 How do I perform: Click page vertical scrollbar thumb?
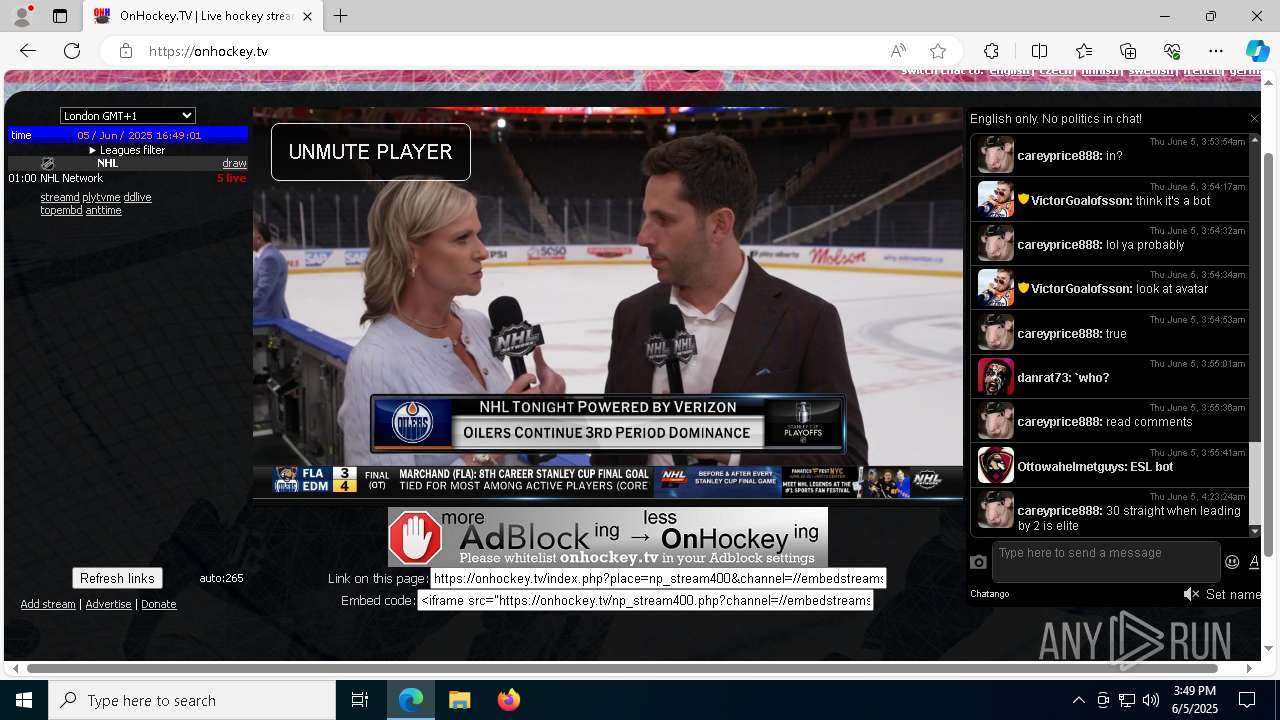click(1269, 355)
